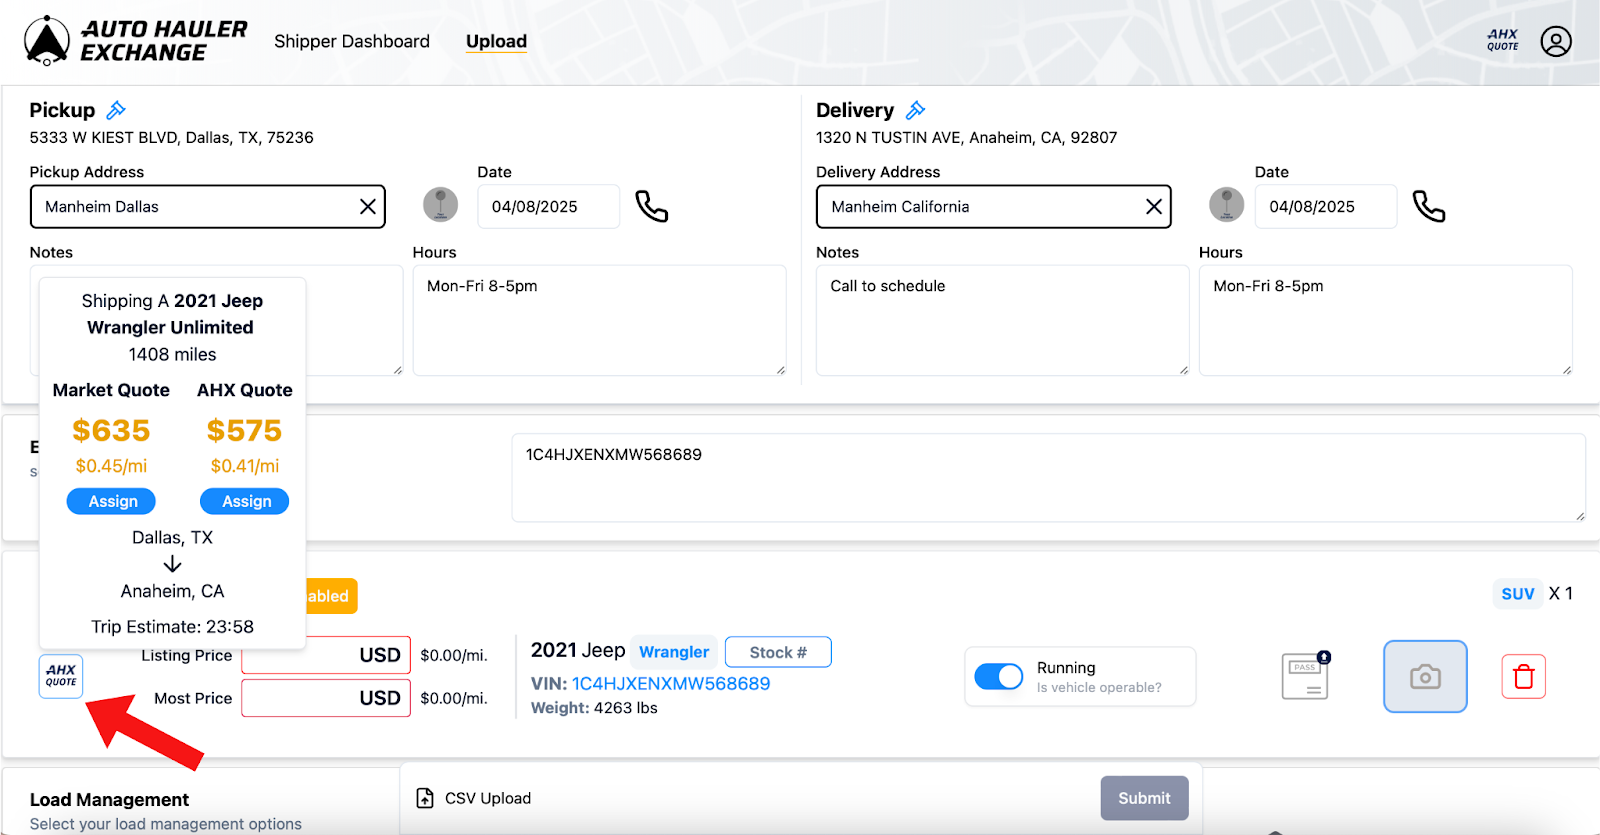Click the 2021 Jeep vehicle title text
The width and height of the screenshot is (1600, 835).
(578, 650)
